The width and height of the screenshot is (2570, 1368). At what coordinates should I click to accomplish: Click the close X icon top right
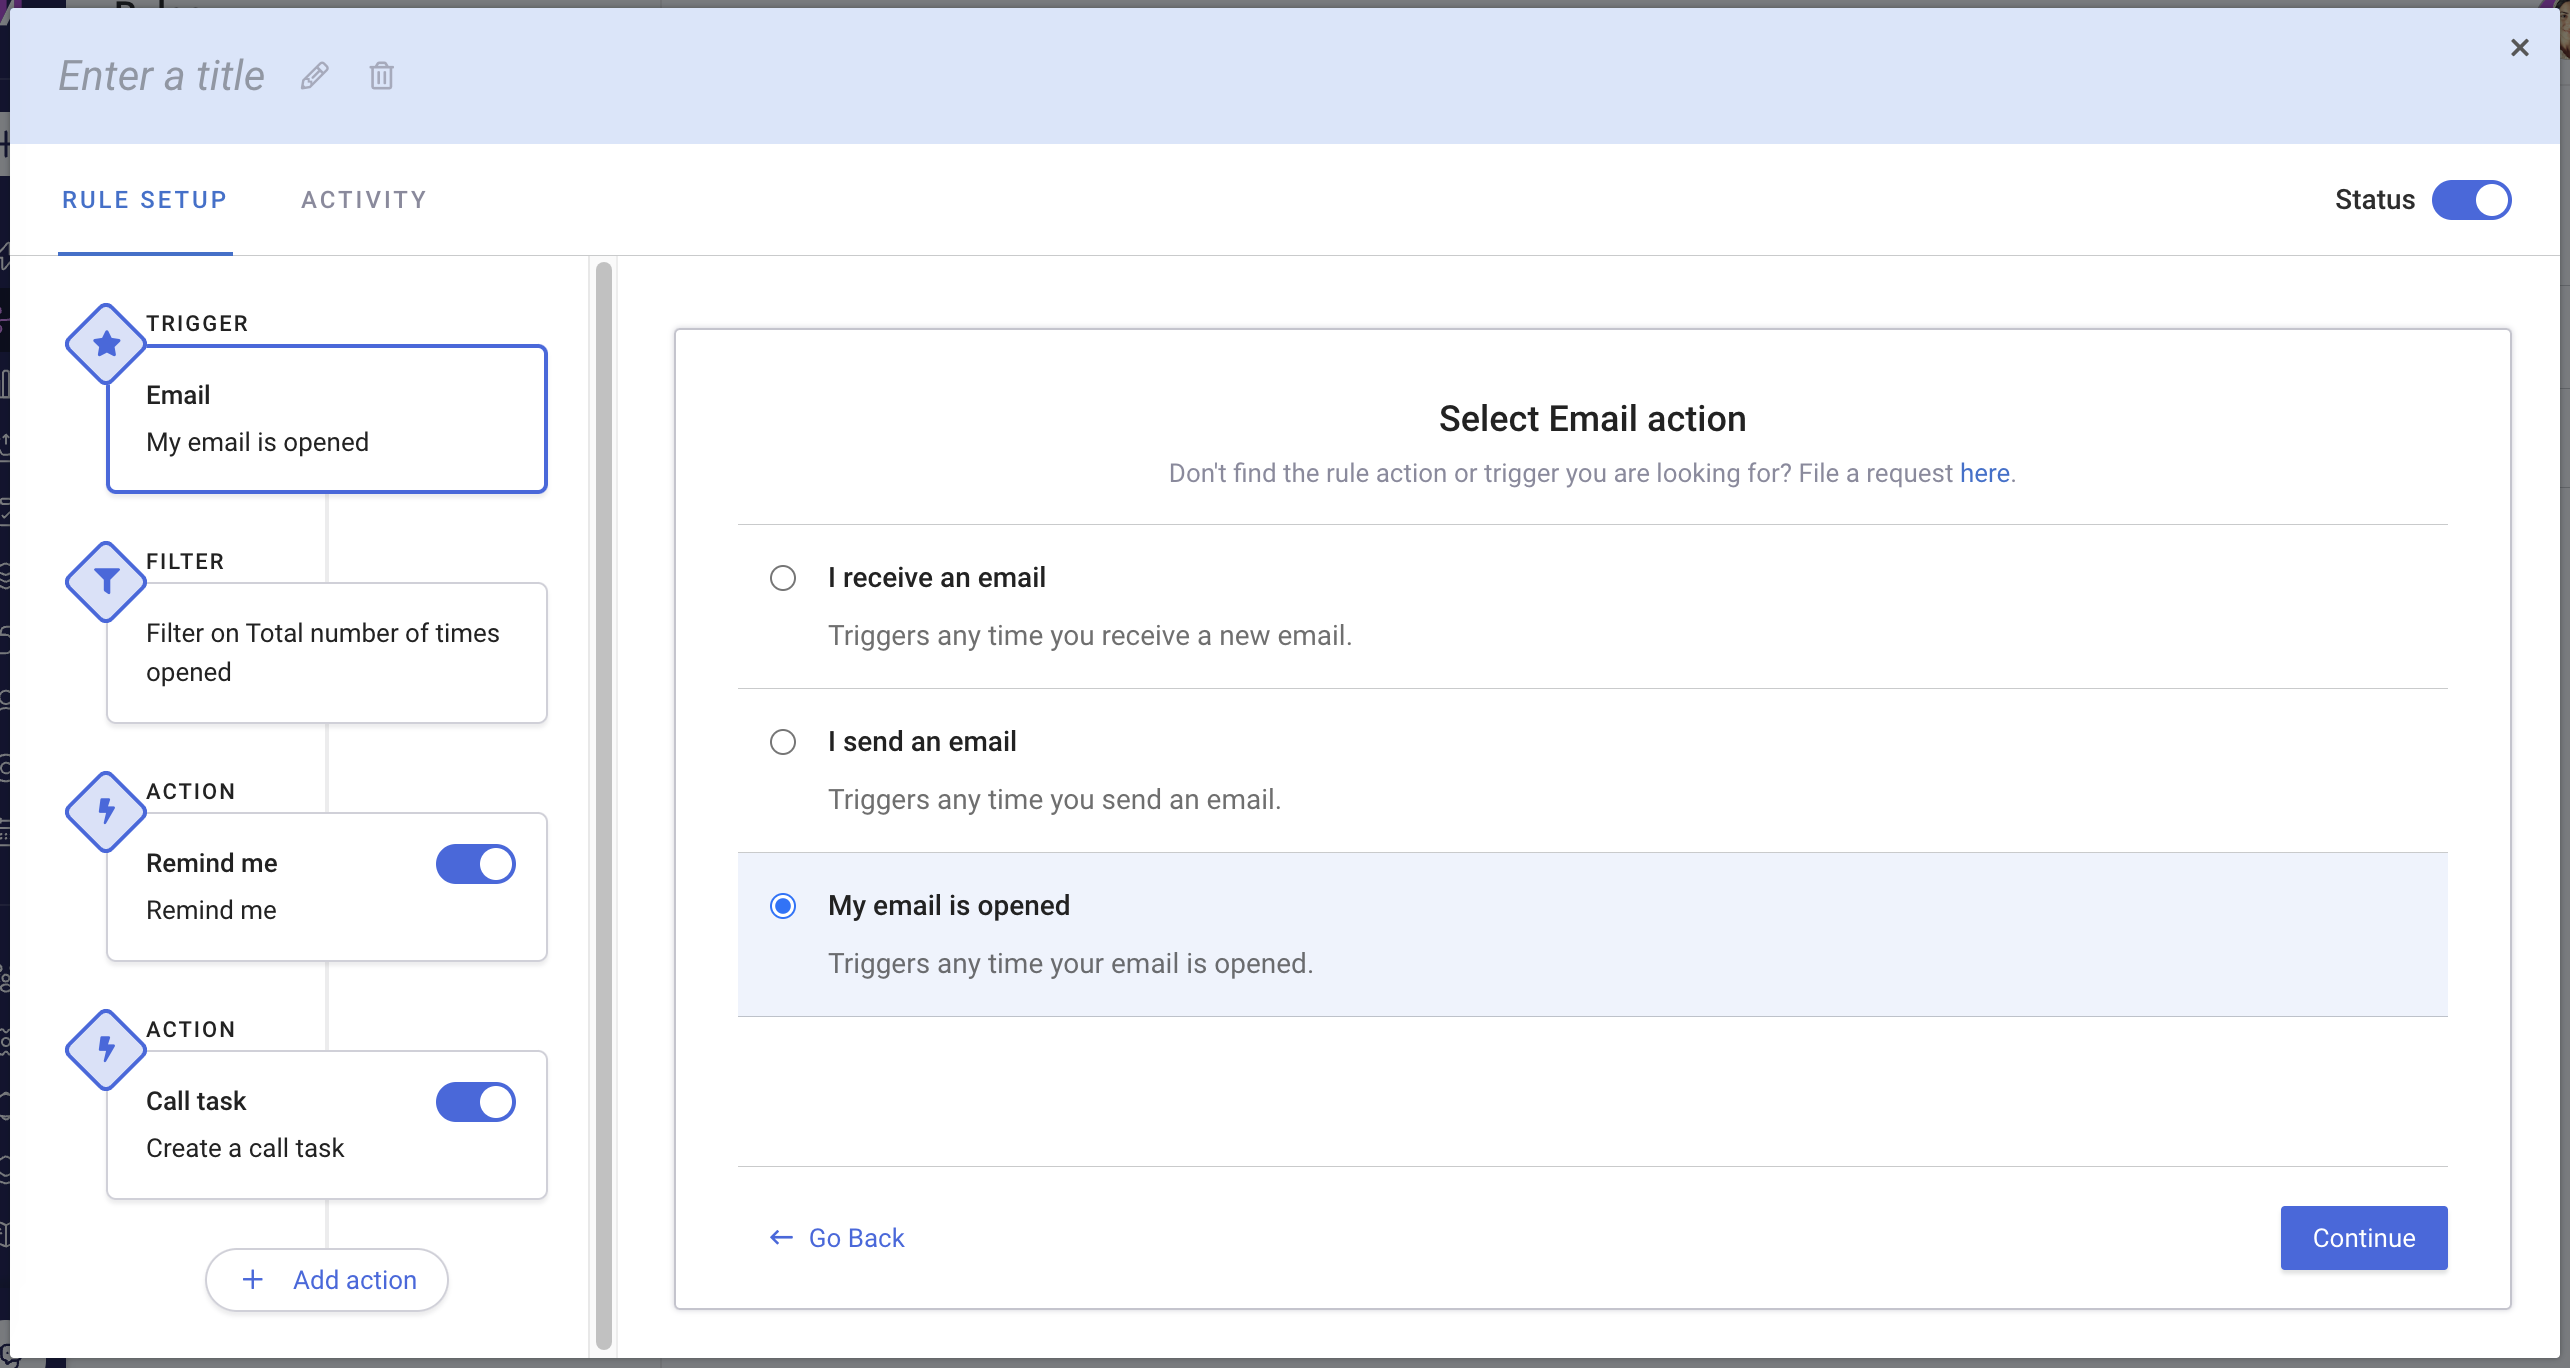tap(2522, 48)
